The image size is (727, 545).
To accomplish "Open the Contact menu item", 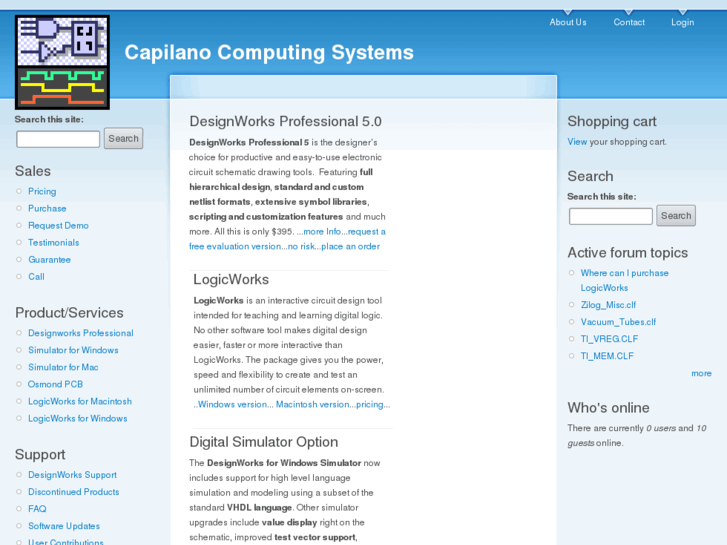I will (x=629, y=22).
